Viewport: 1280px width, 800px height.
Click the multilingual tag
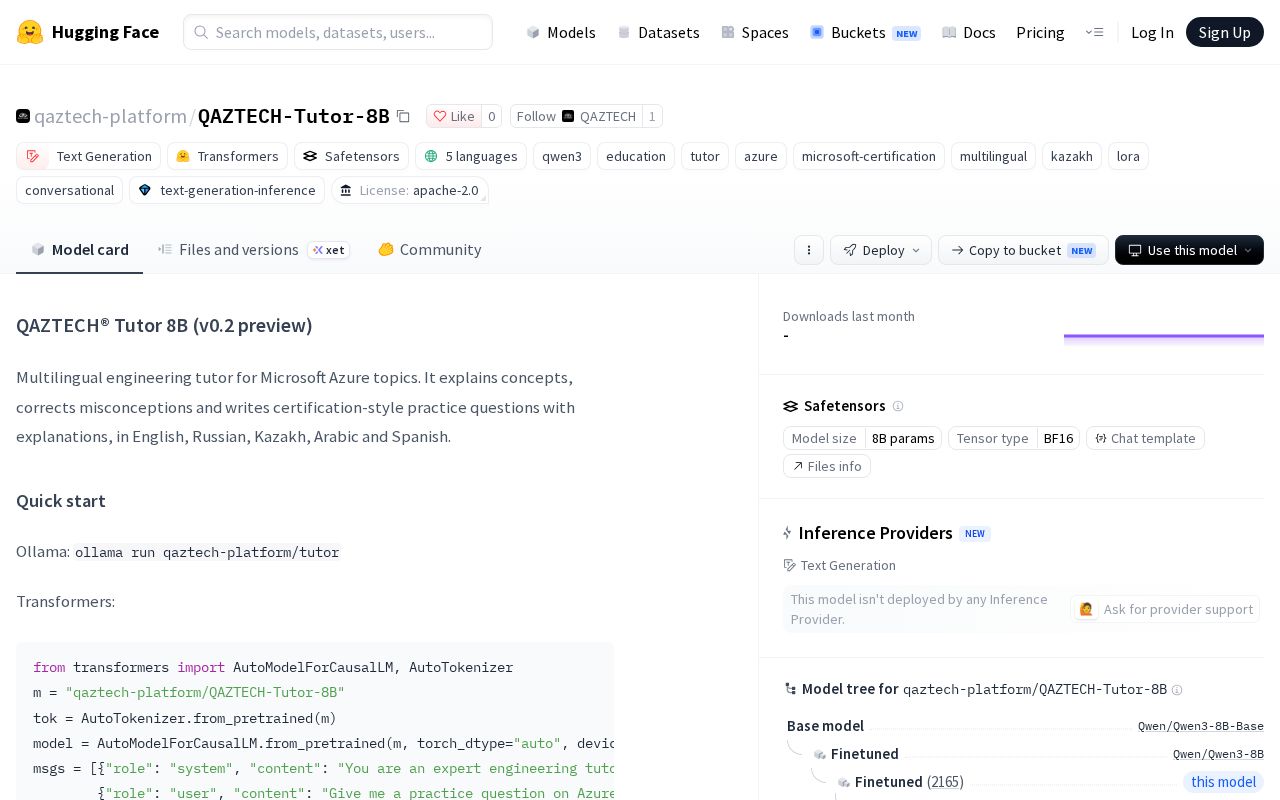(993, 156)
